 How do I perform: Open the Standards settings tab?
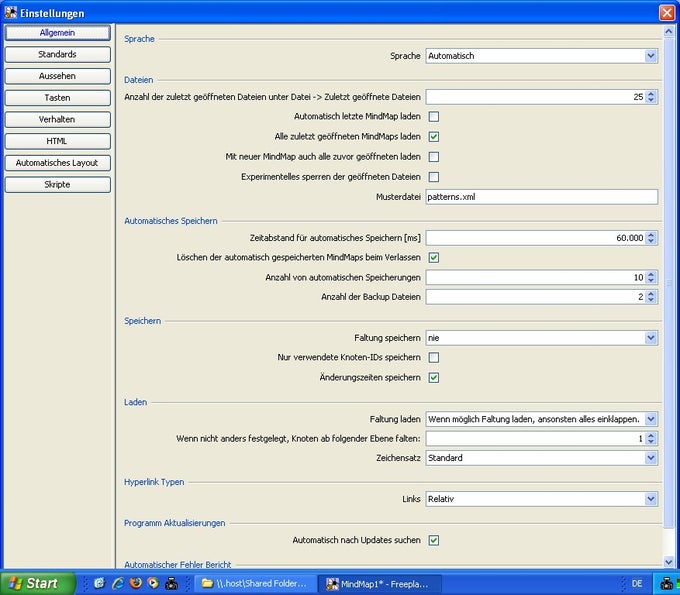tap(58, 55)
